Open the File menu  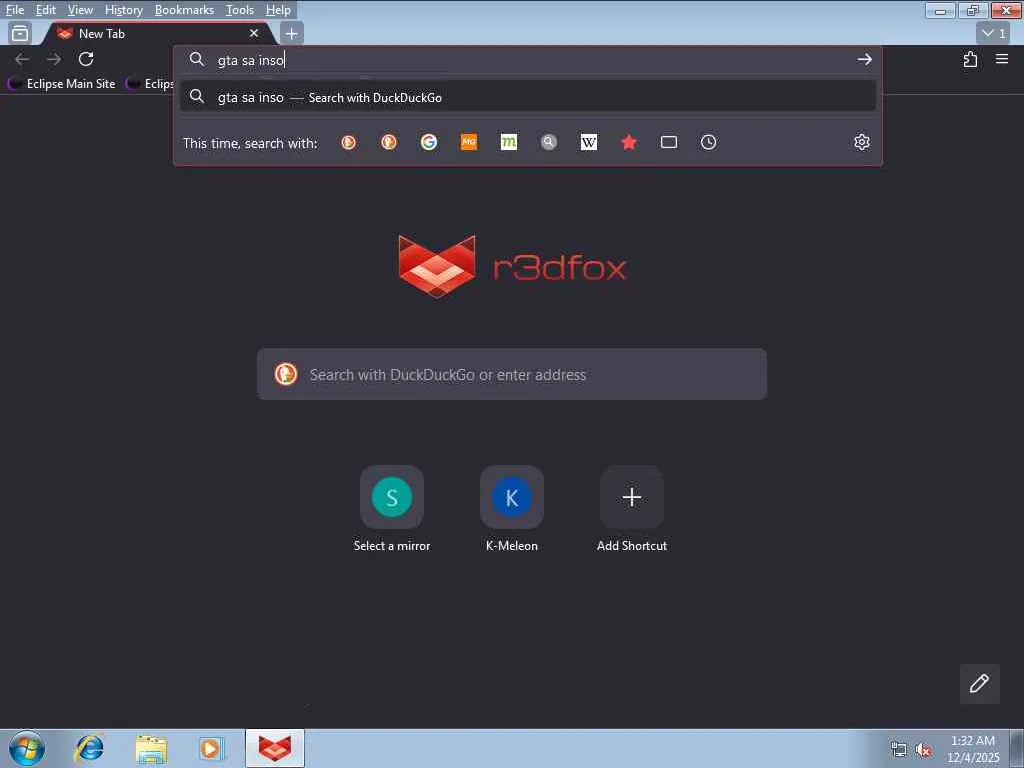(x=14, y=10)
